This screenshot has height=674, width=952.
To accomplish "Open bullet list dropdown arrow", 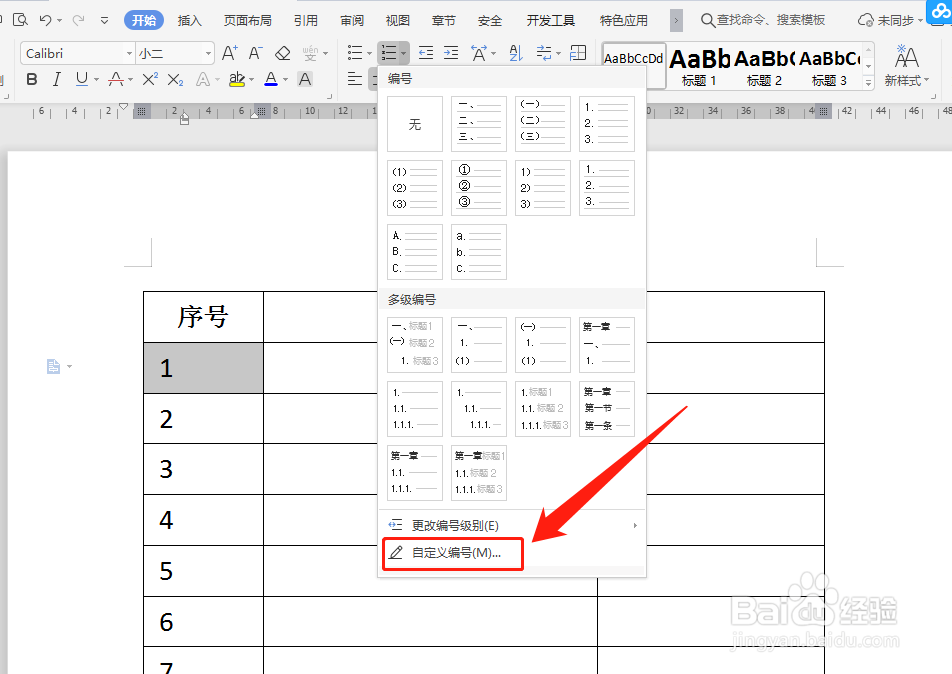I will [369, 53].
